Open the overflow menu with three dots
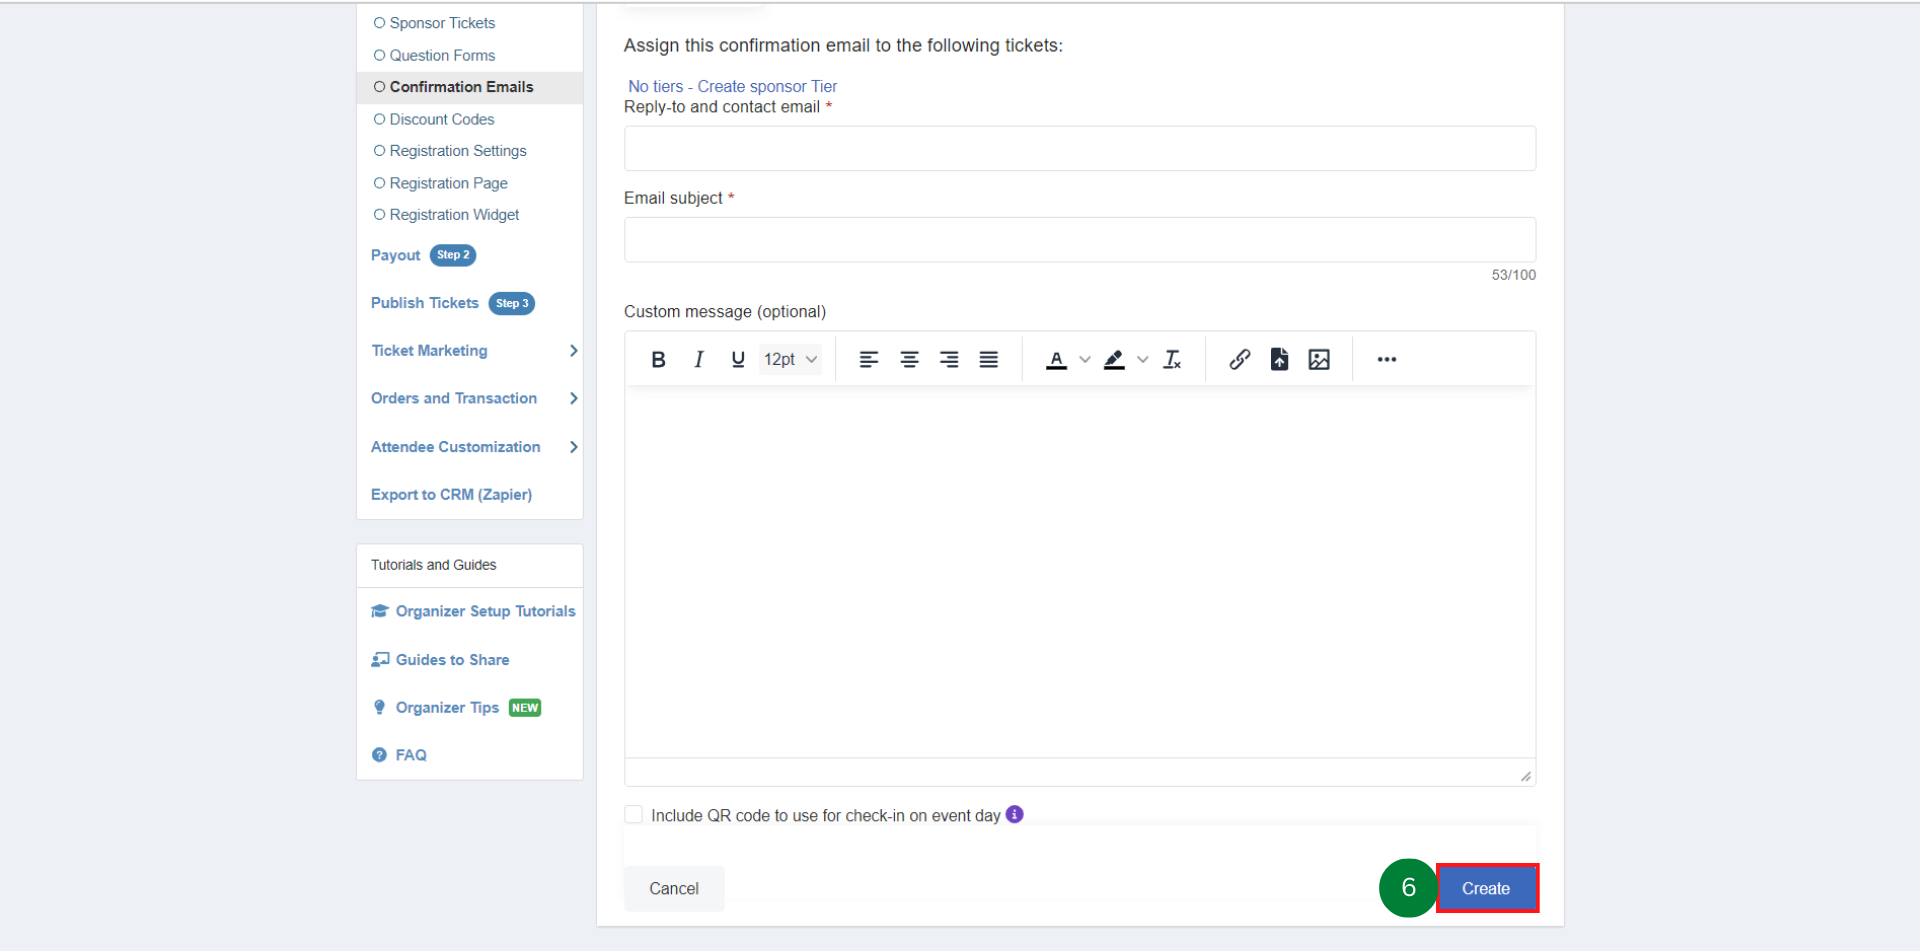The image size is (1920, 951). click(1386, 359)
